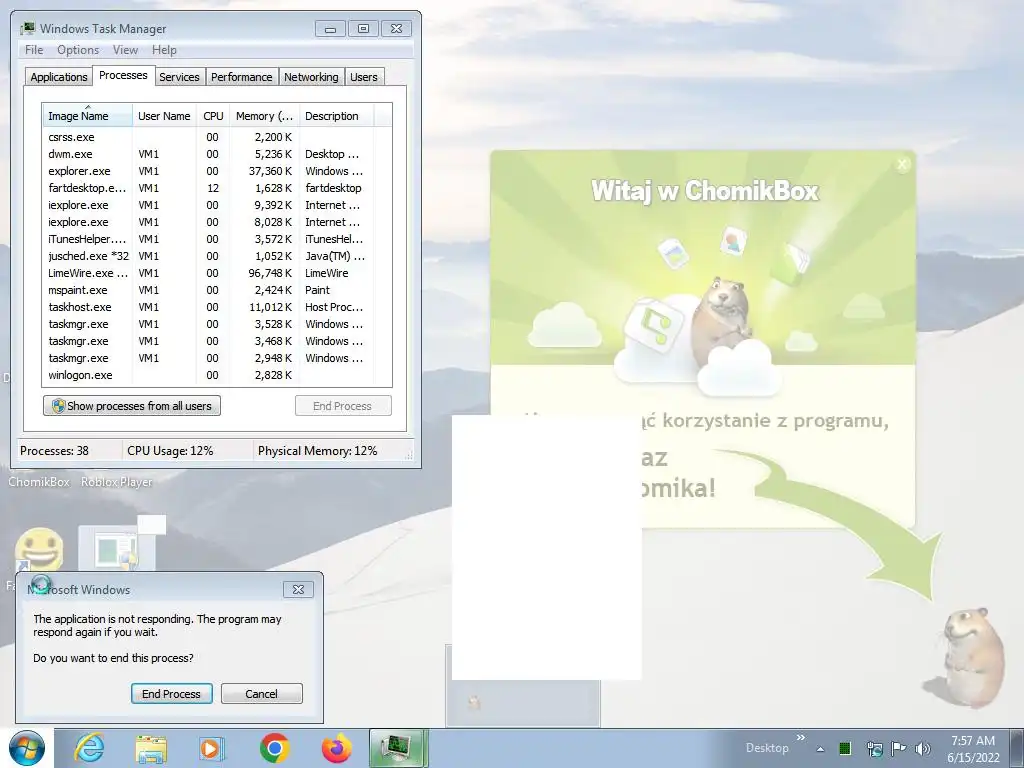The image size is (1024, 768).
Task: Sort processes by Image Name column
Action: [x=88, y=116]
